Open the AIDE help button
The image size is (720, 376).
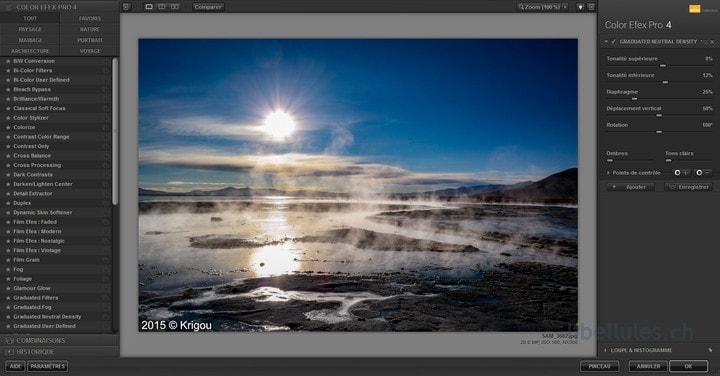tap(15, 366)
